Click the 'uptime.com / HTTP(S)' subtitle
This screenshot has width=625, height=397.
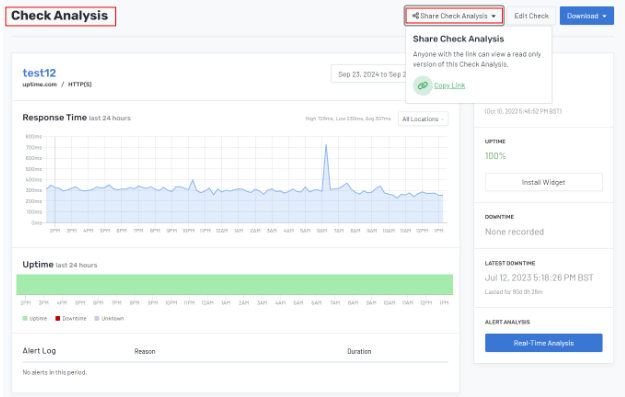(x=57, y=84)
